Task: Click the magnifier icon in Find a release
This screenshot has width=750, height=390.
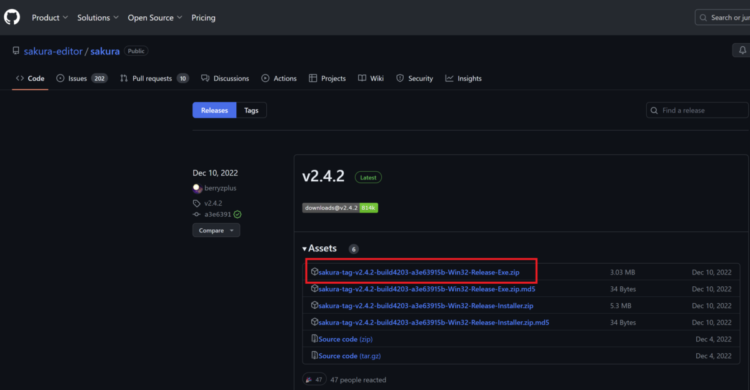Action: click(x=654, y=111)
